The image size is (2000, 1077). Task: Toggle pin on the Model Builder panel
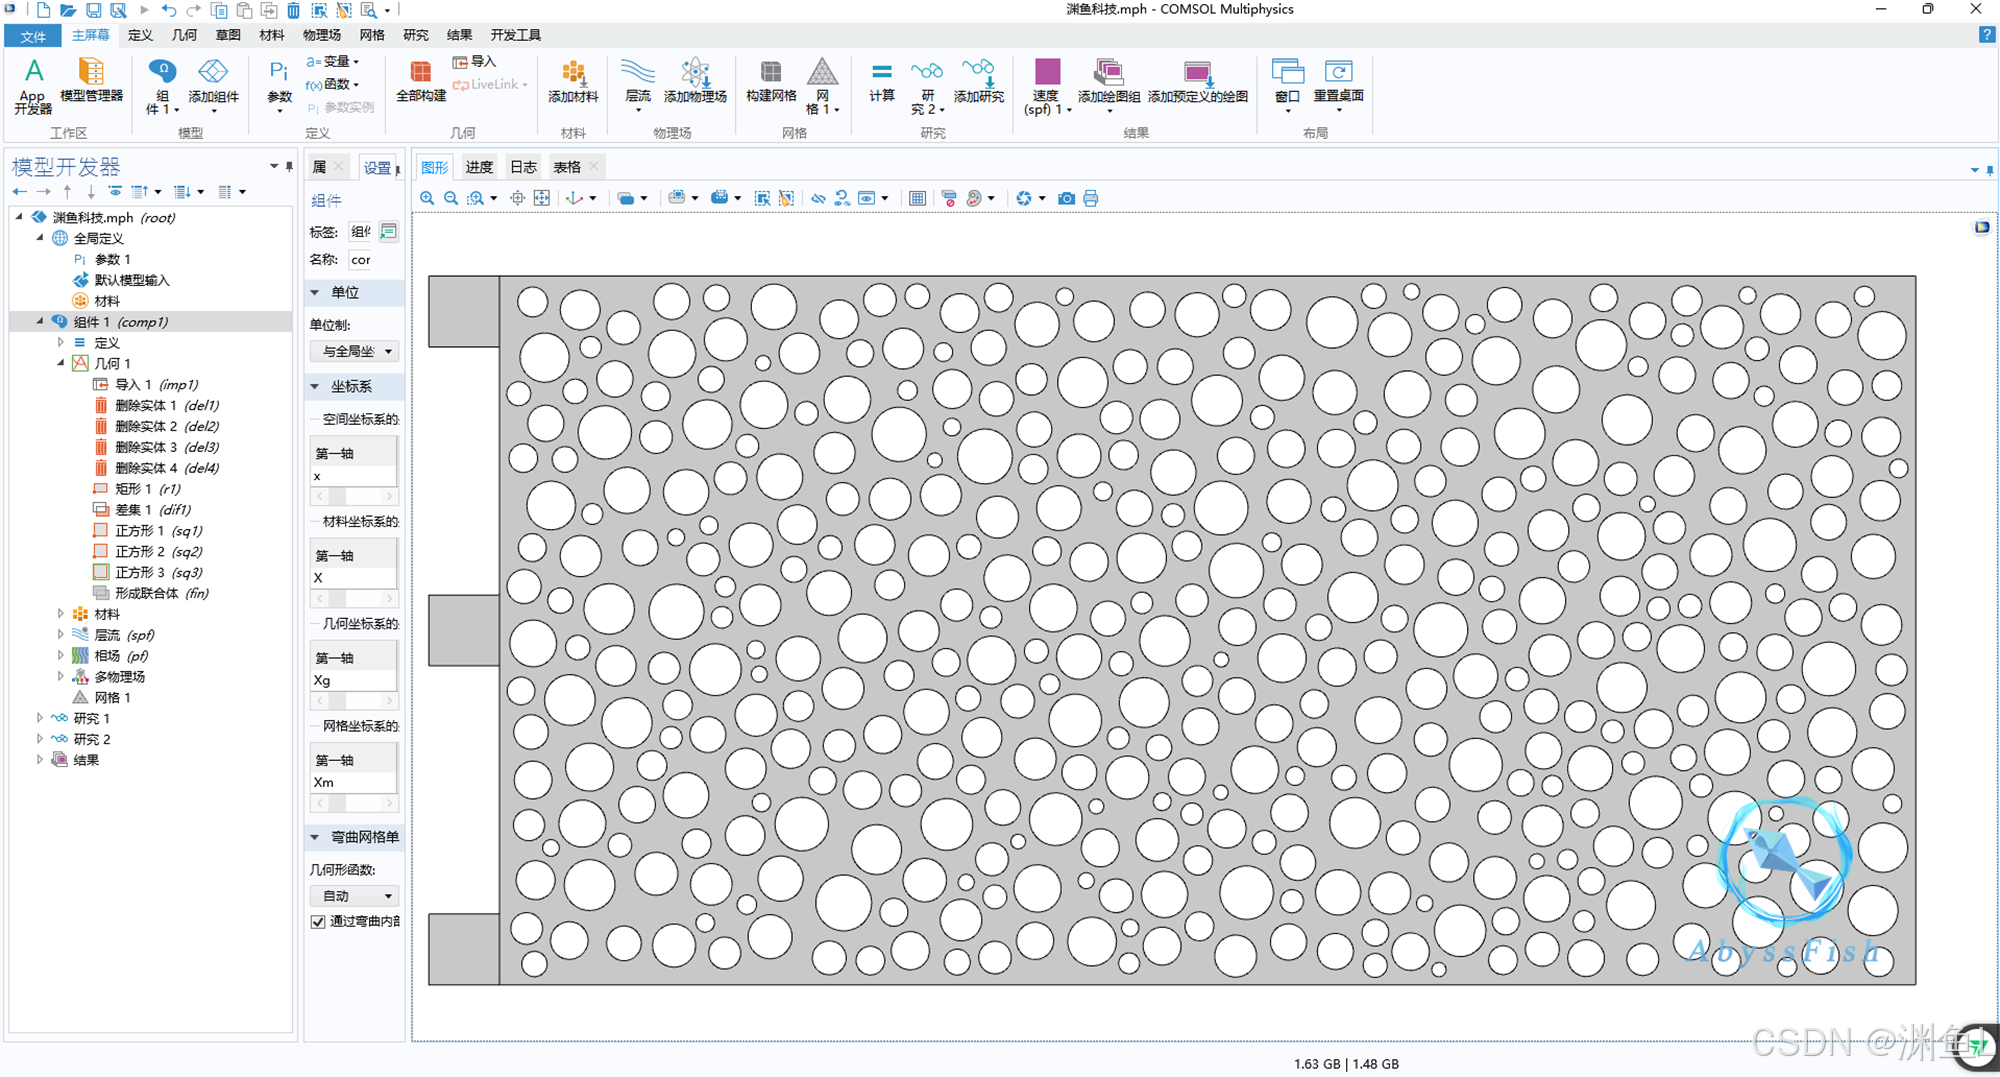[289, 166]
